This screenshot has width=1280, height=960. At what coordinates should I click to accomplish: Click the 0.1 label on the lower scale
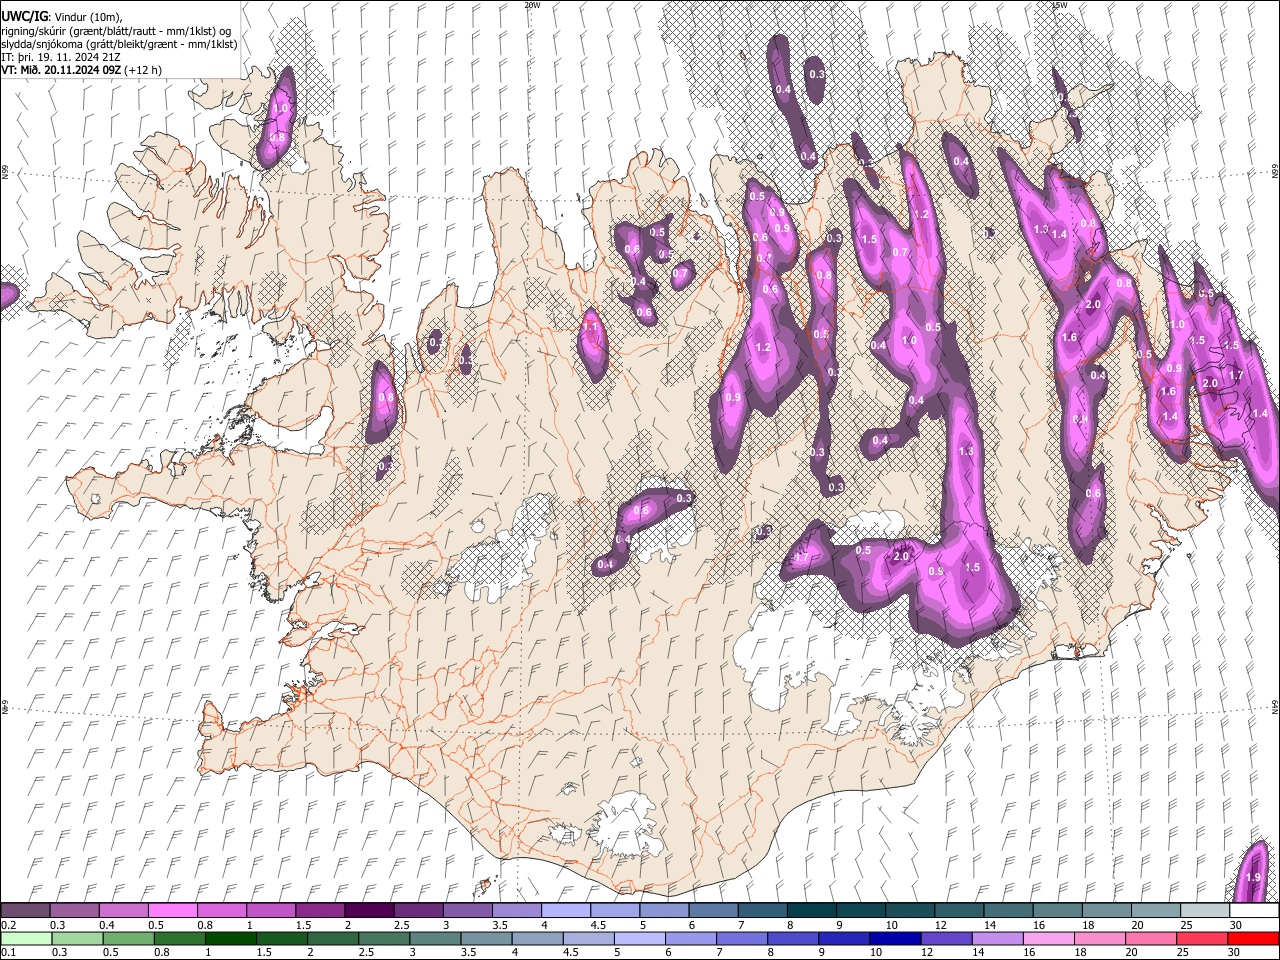coord(7,953)
